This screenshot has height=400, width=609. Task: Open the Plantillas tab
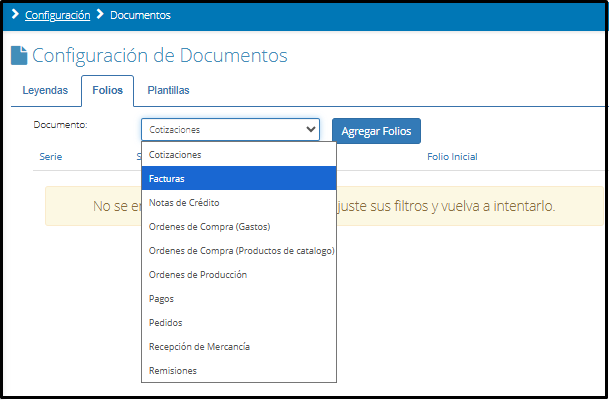coord(168,91)
